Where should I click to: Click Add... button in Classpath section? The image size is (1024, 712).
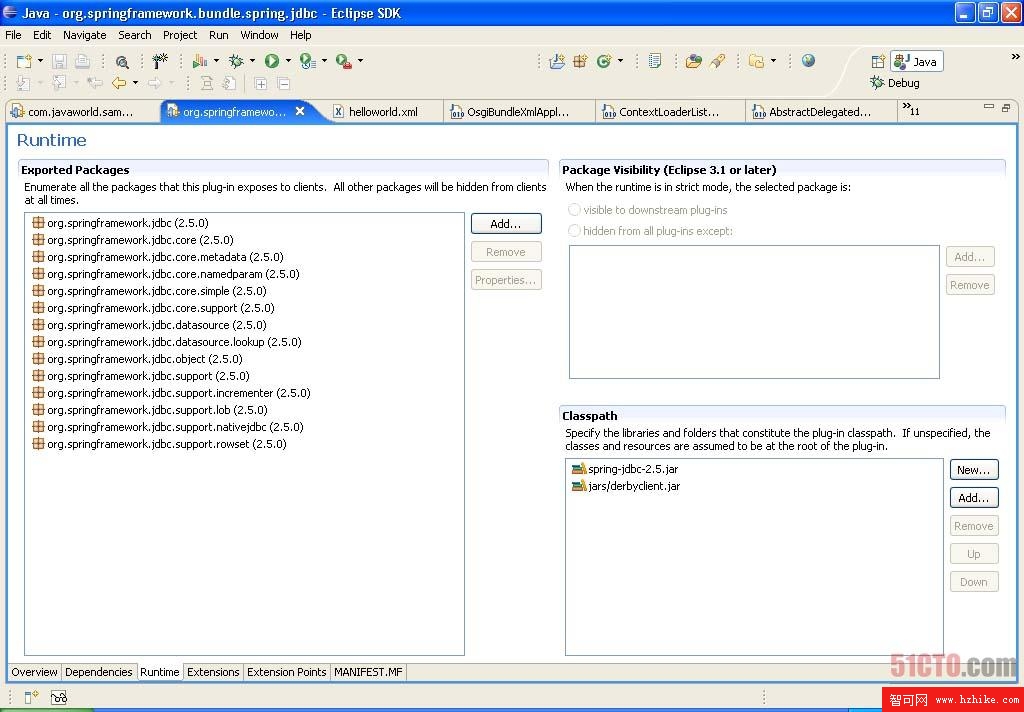point(974,498)
